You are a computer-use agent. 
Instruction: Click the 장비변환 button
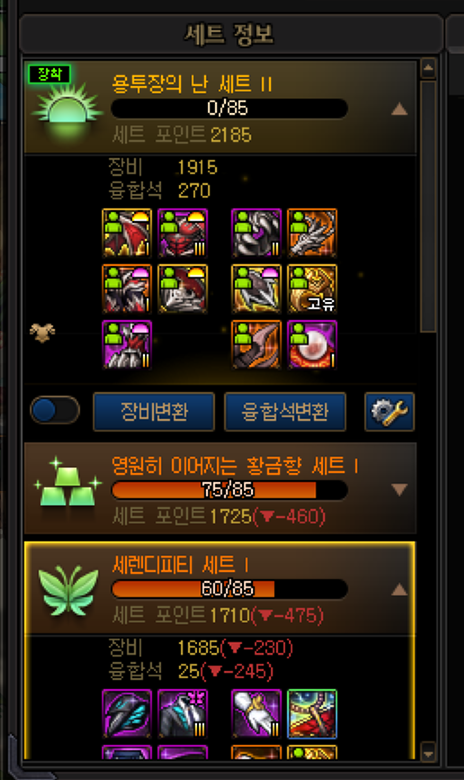[154, 411]
